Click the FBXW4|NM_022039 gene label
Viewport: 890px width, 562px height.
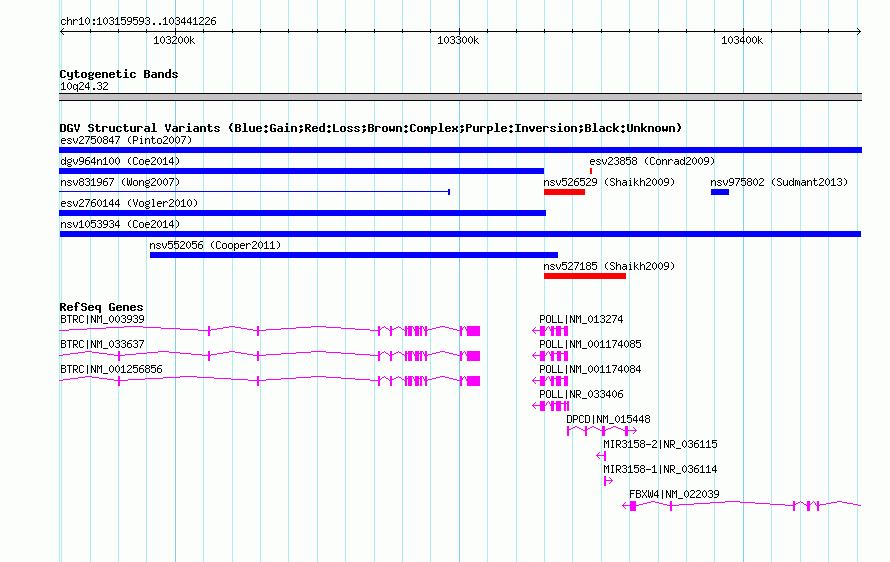point(674,494)
